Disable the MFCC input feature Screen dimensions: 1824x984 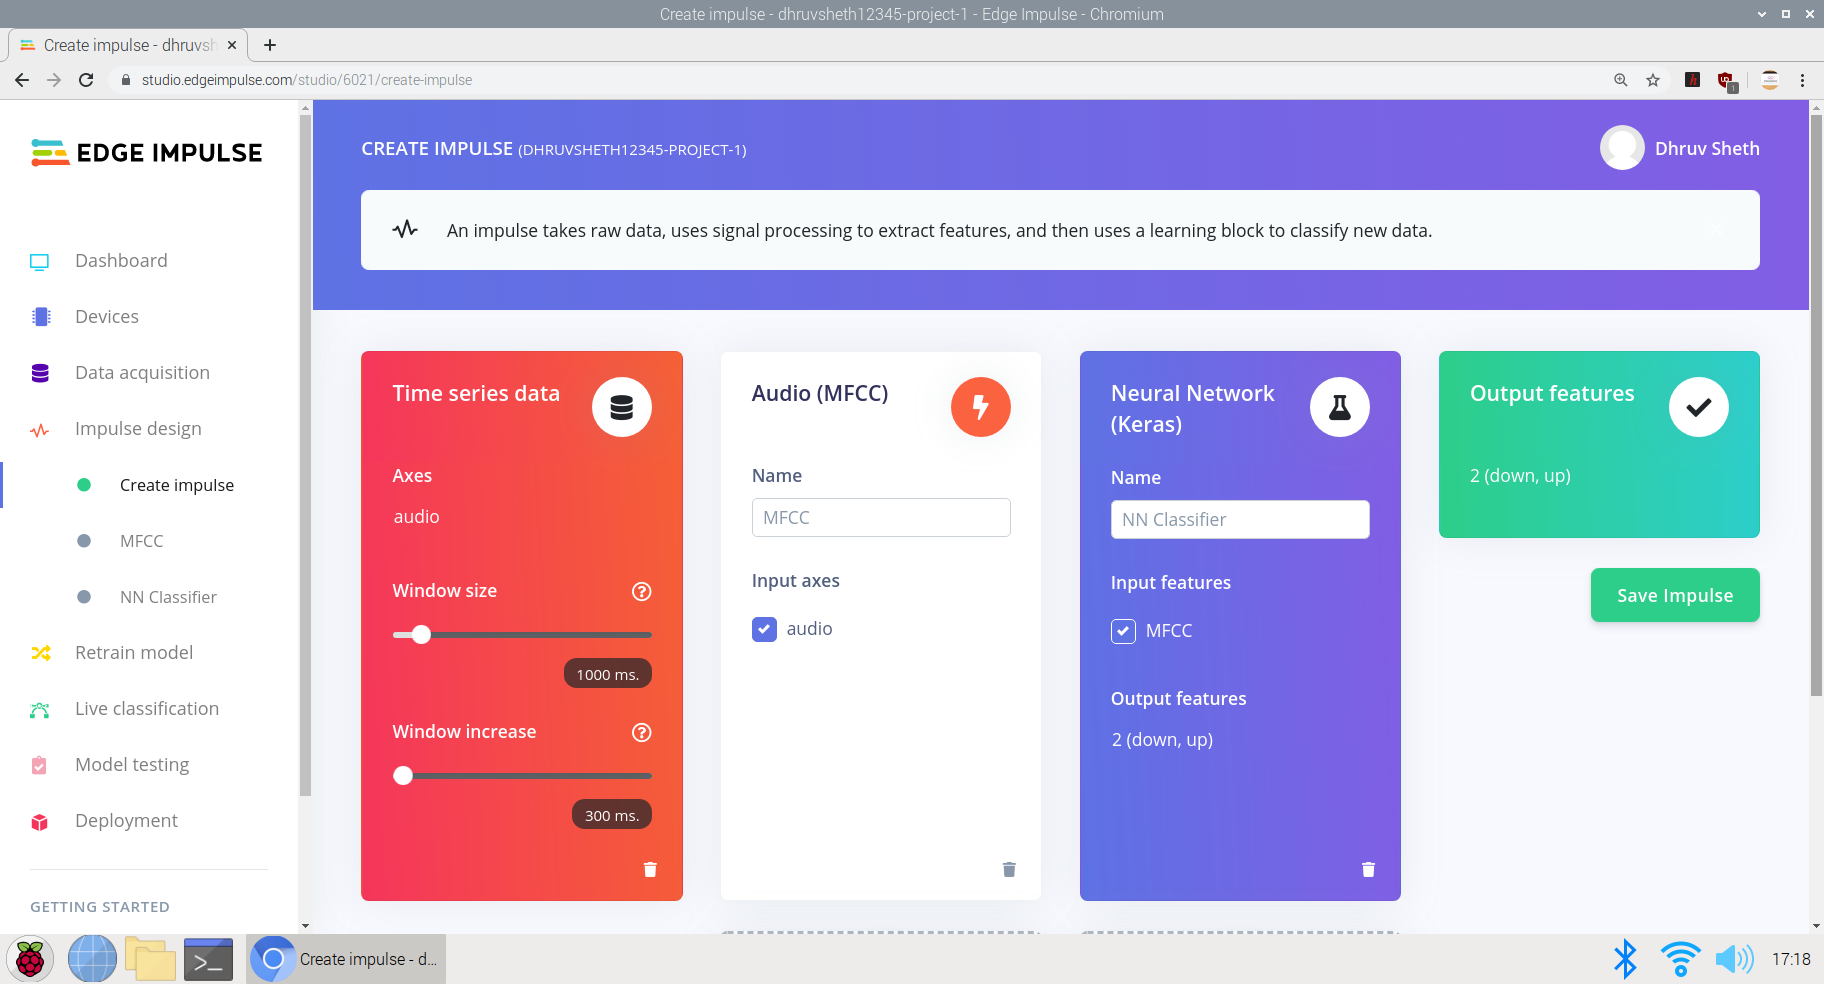[1123, 631]
